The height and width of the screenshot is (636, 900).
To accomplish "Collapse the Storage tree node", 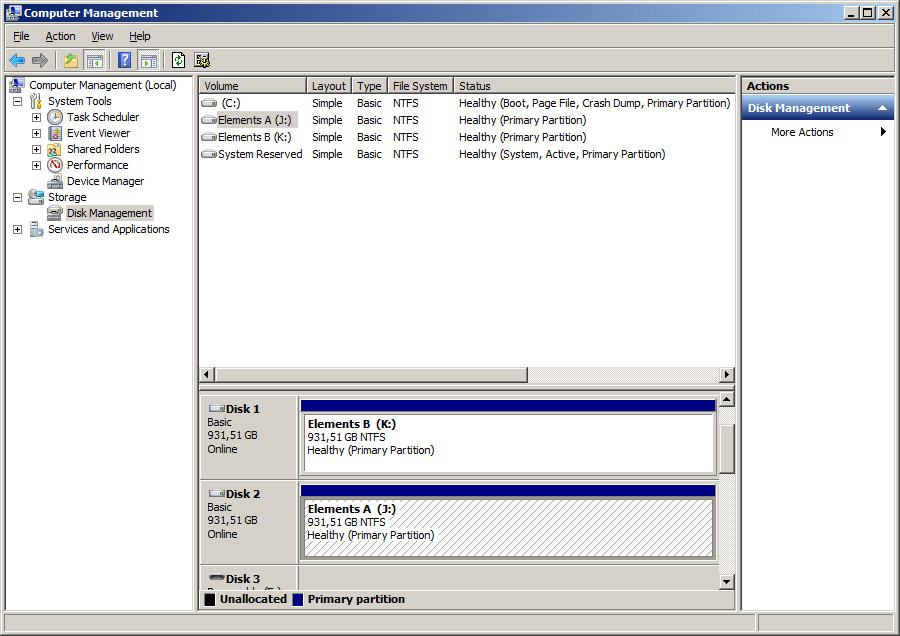I will [x=18, y=197].
